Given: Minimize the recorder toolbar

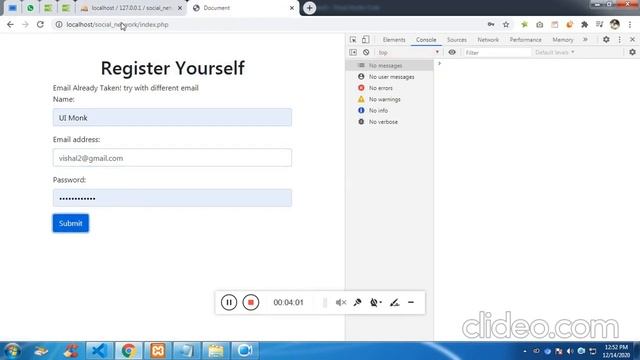Looking at the screenshot, I should (411, 302).
